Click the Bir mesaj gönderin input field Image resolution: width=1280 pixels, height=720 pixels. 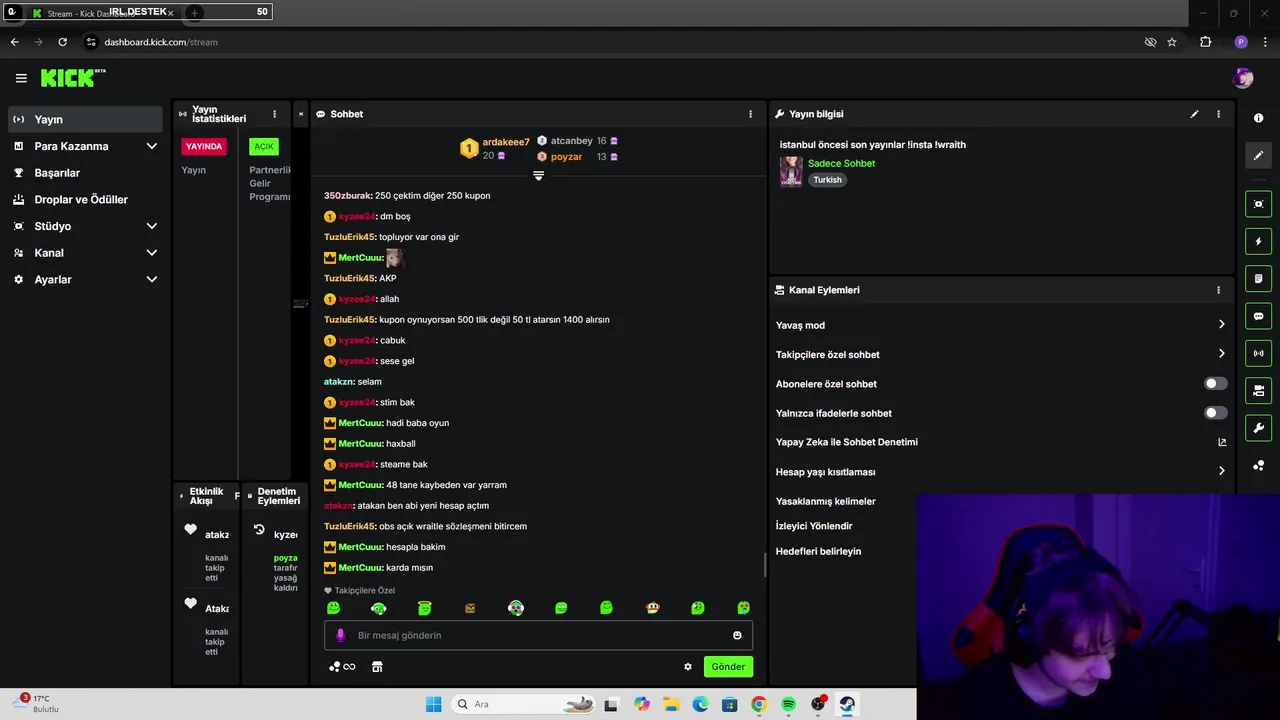click(x=538, y=635)
